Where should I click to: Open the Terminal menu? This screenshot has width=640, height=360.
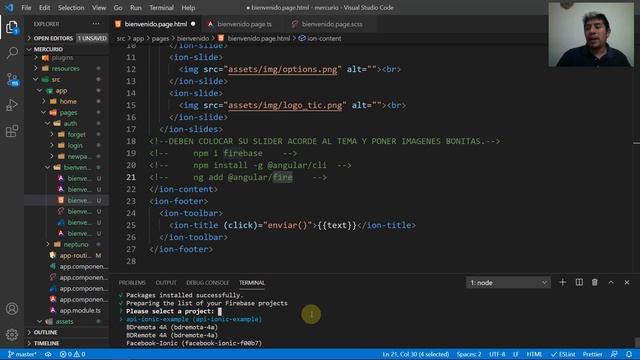(161, 8)
